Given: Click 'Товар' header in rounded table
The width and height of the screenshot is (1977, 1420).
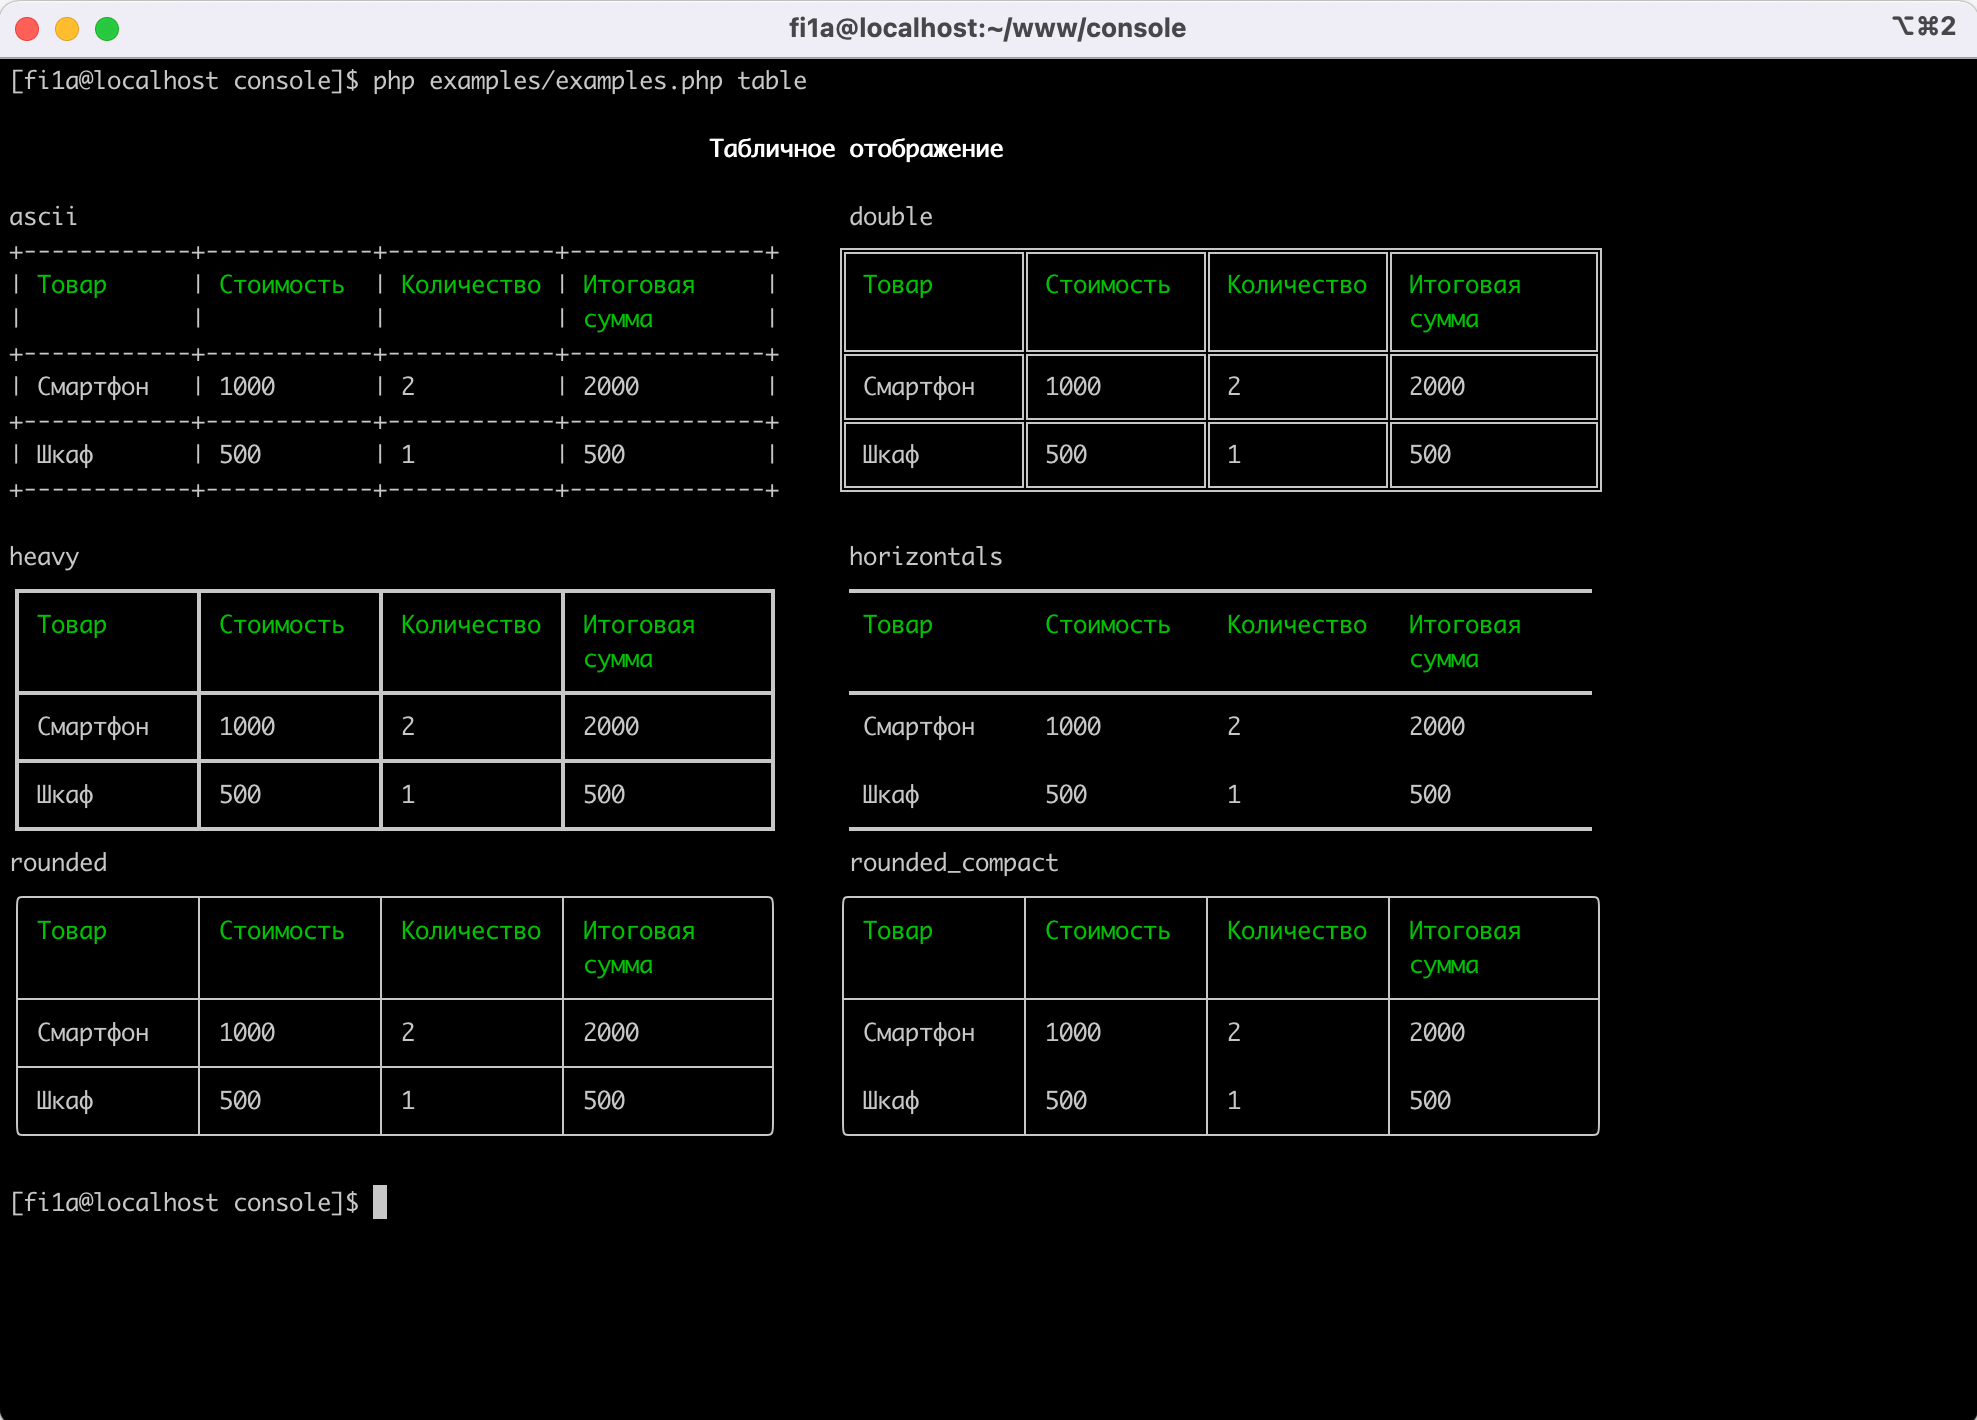Looking at the screenshot, I should tap(72, 931).
